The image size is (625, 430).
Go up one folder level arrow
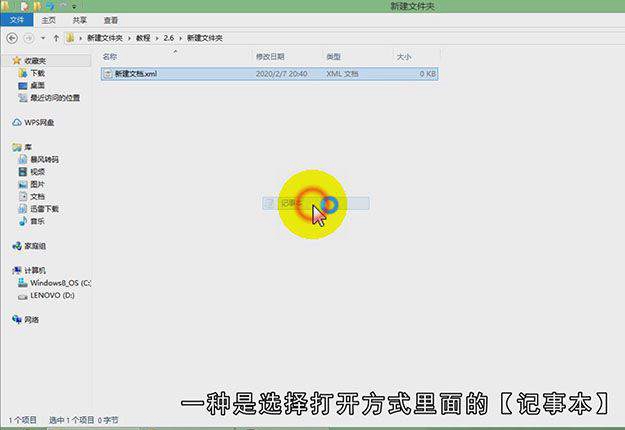click(56, 38)
